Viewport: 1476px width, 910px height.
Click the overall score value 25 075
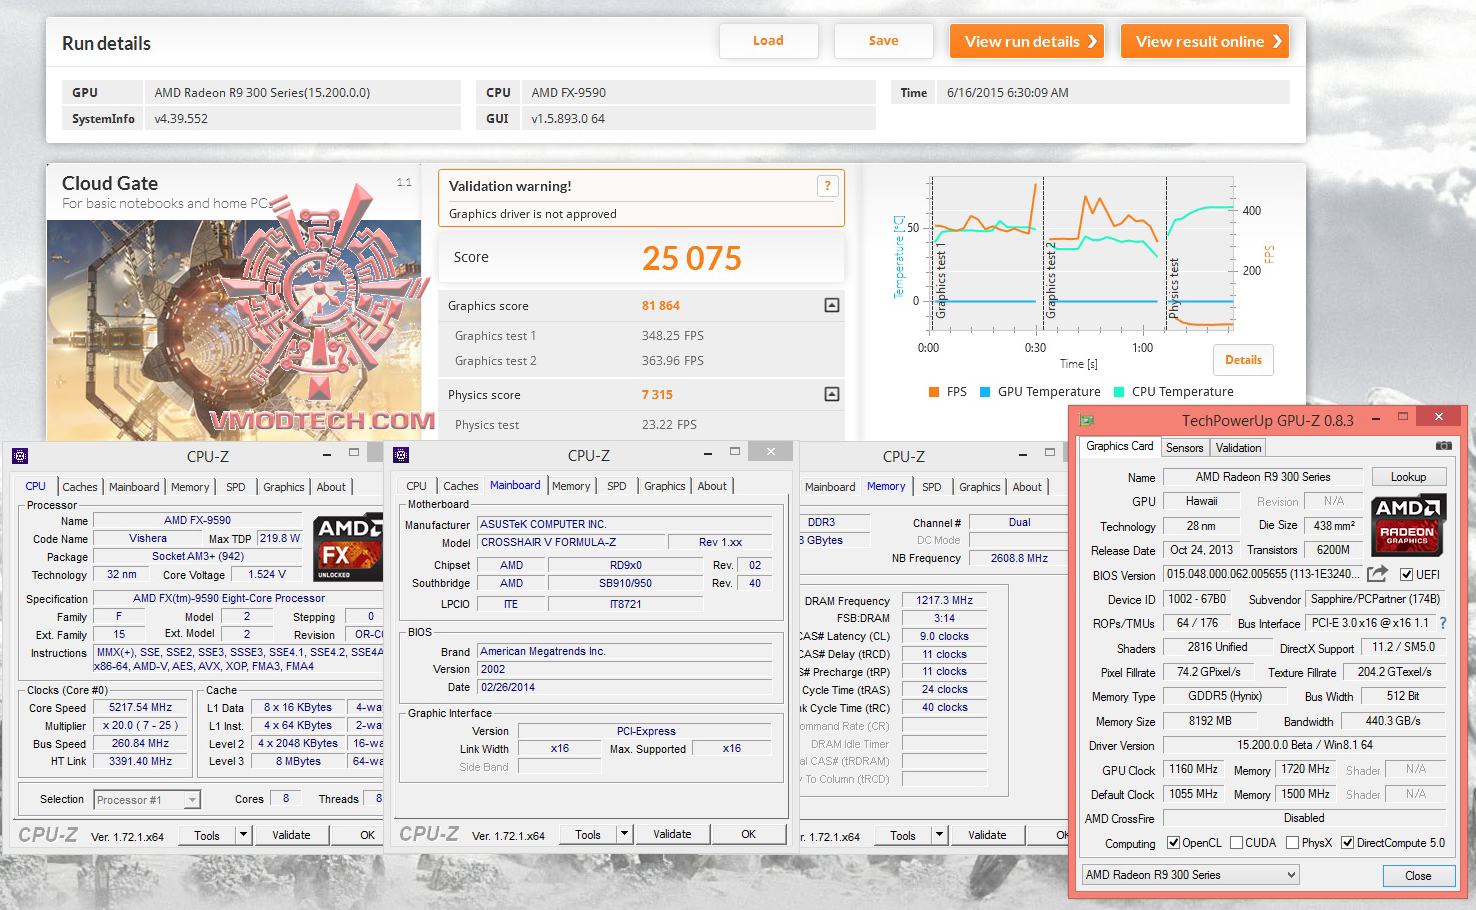point(692,259)
